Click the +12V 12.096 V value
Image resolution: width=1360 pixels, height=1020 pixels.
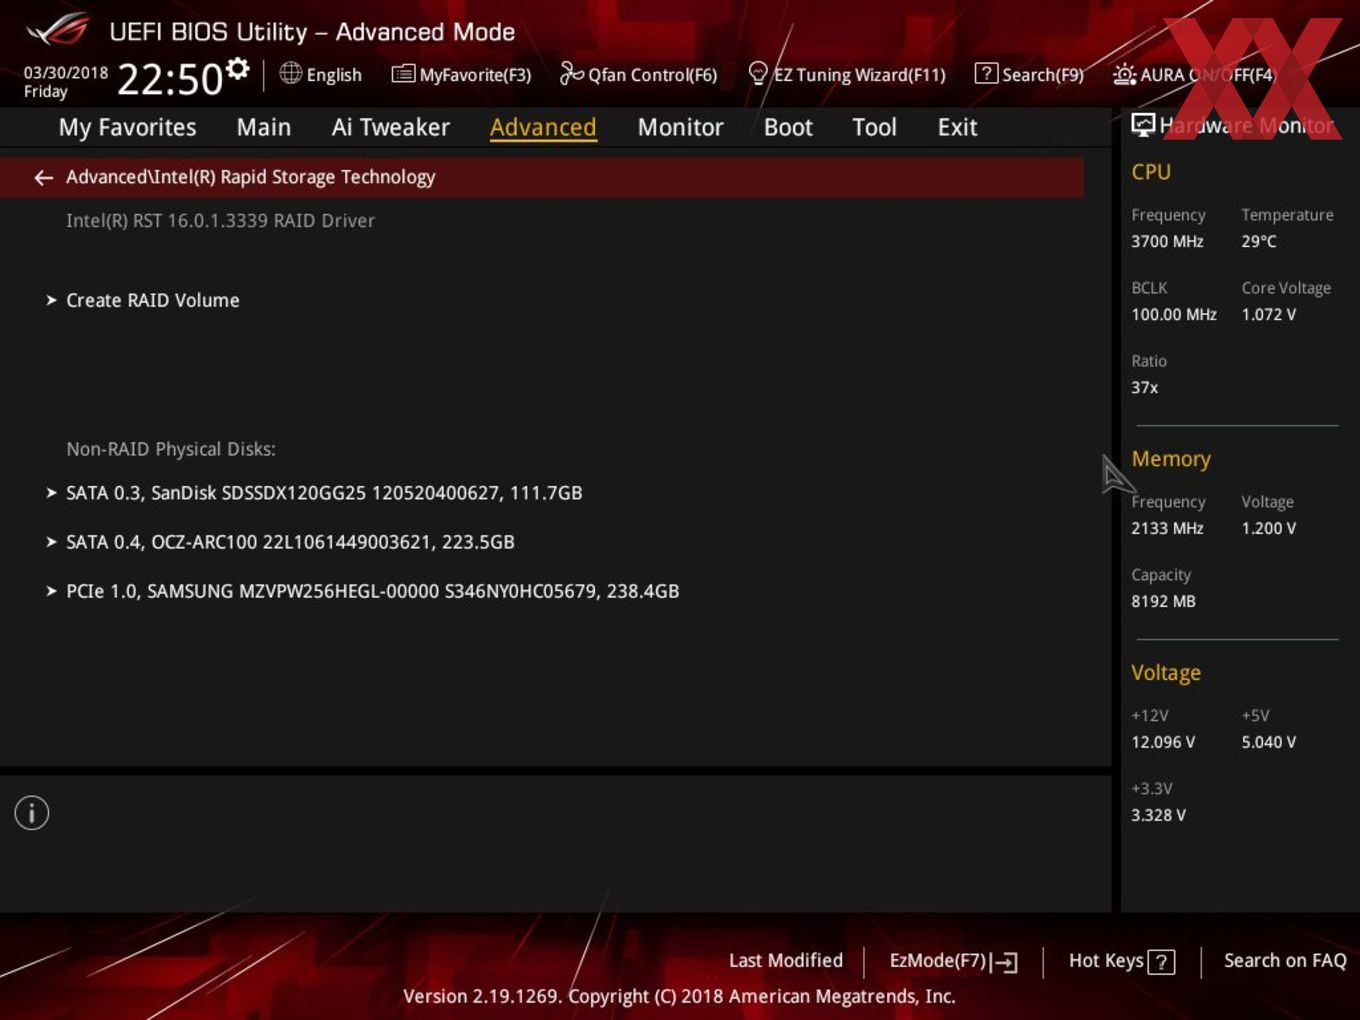point(1163,742)
